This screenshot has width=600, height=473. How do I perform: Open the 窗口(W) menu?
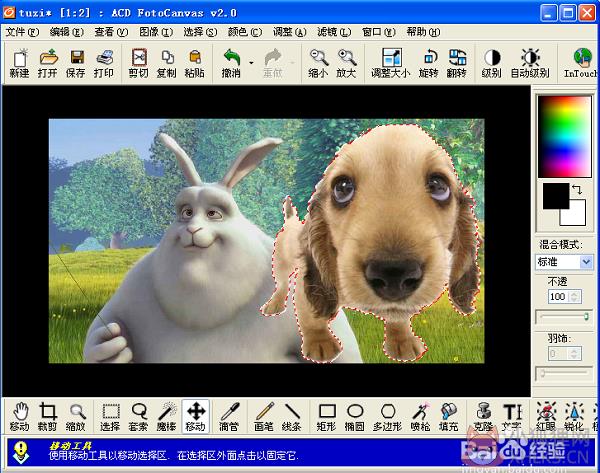click(x=379, y=32)
